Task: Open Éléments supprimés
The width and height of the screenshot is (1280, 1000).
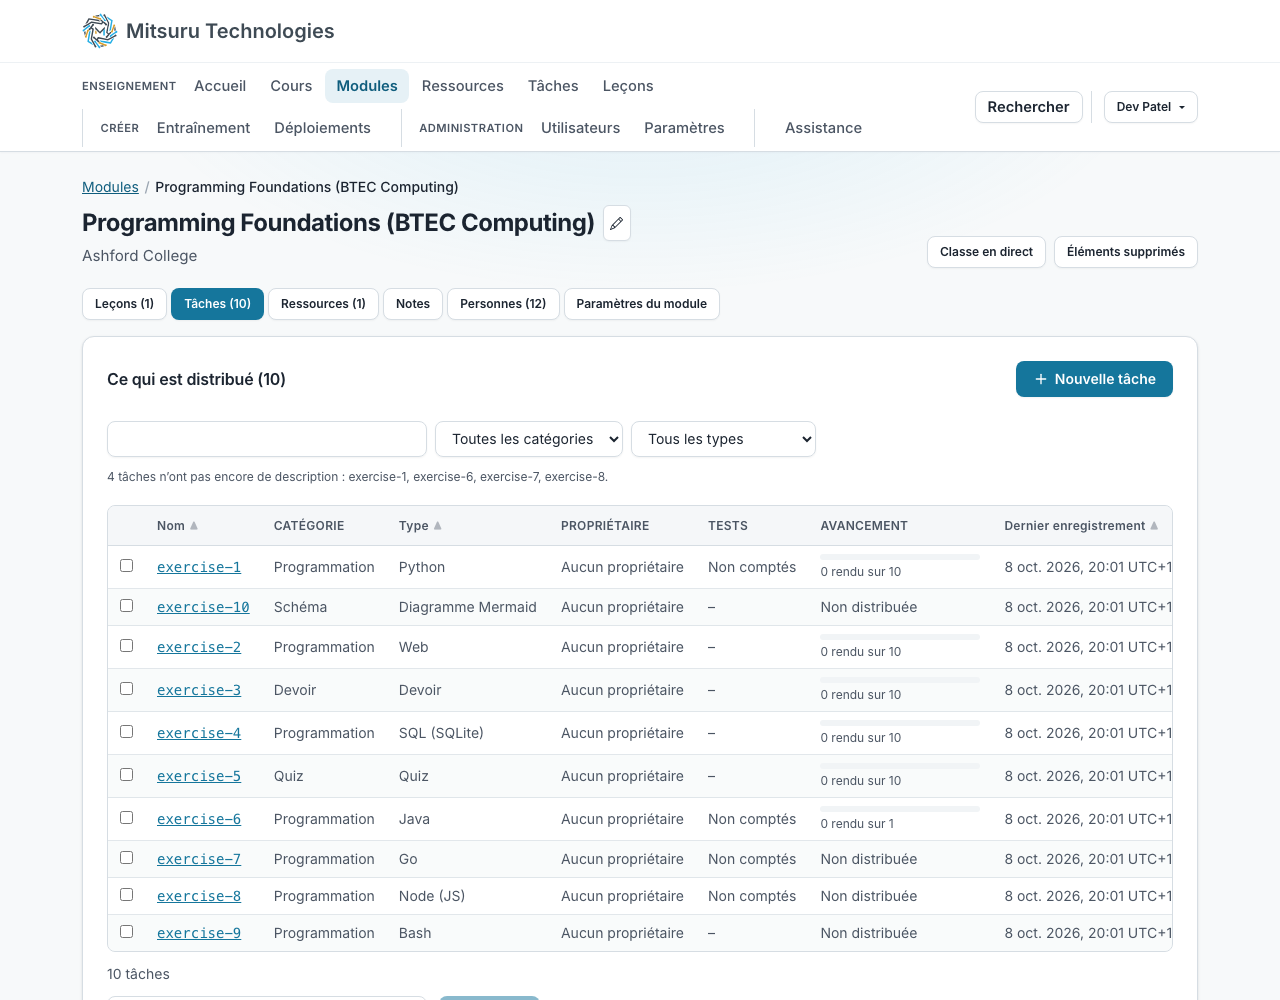Action: [x=1126, y=252]
